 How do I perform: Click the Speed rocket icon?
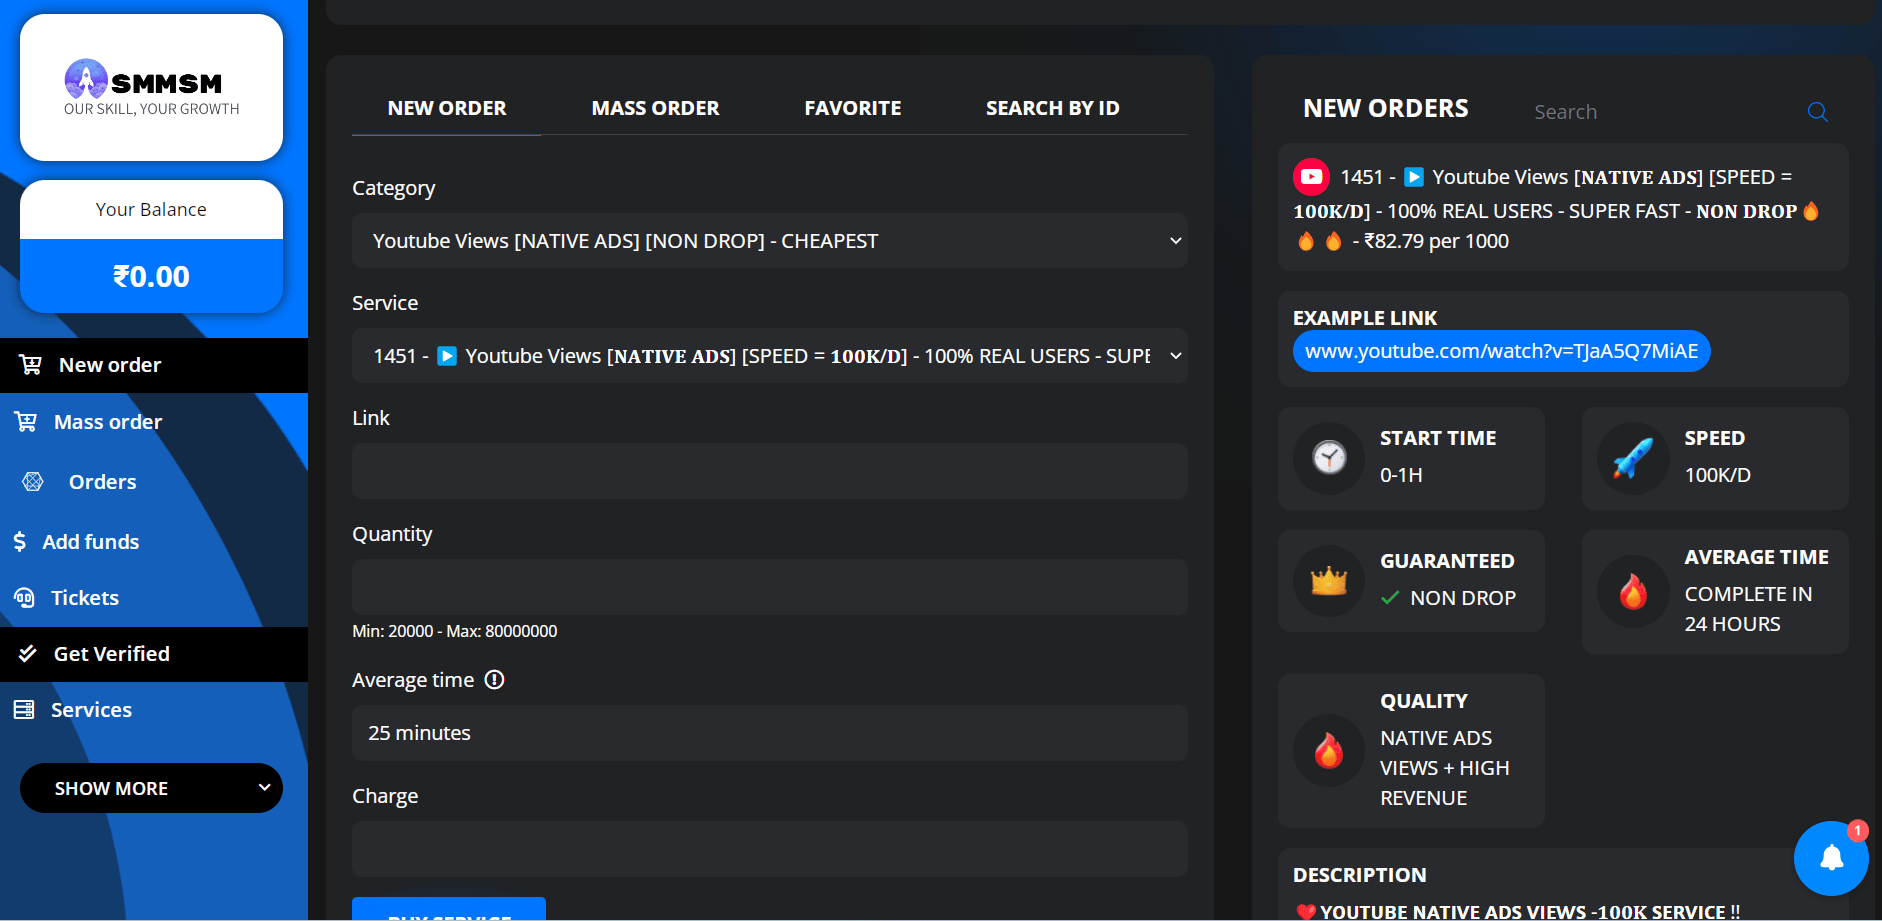pos(1633,458)
